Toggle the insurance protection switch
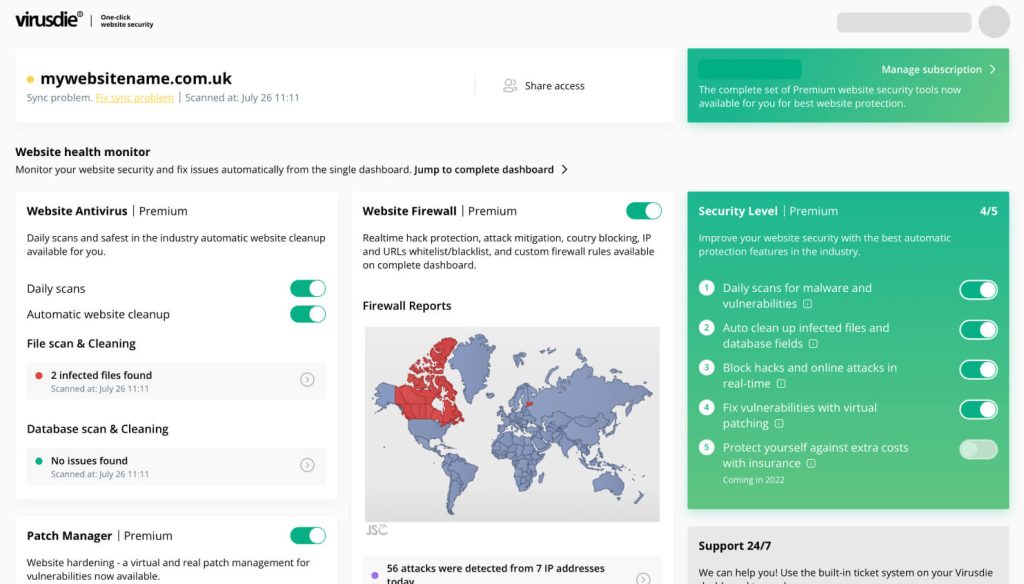This screenshot has width=1024, height=584. 978,449
